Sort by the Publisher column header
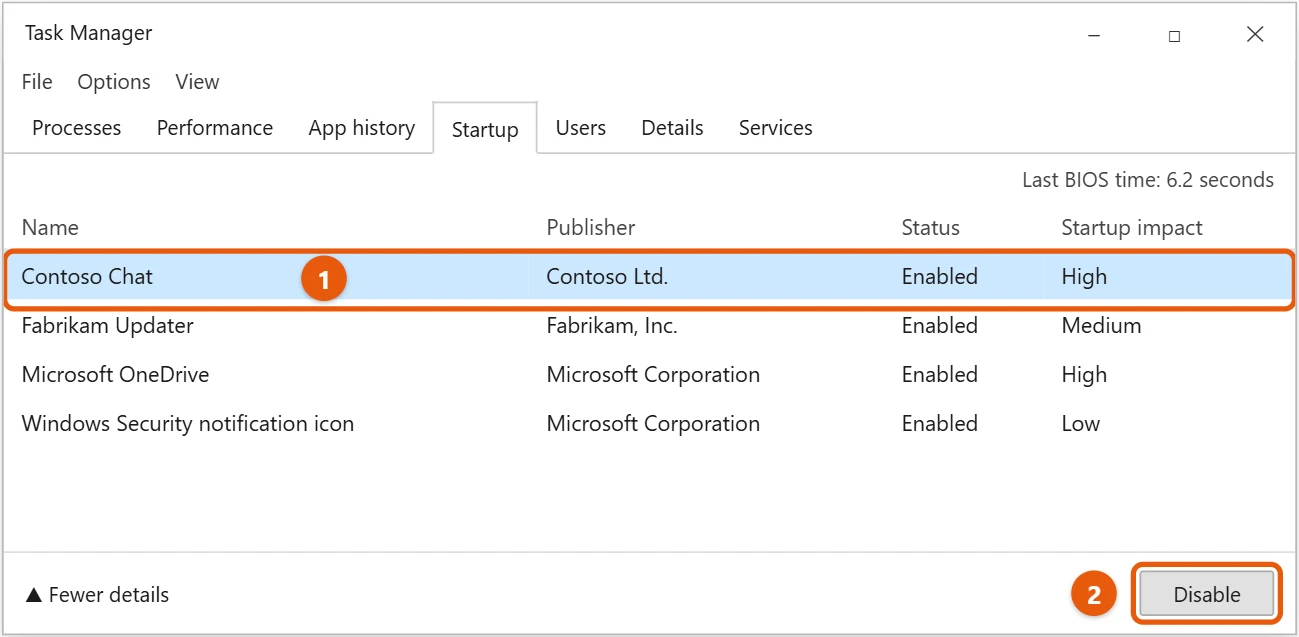 pyautogui.click(x=590, y=228)
